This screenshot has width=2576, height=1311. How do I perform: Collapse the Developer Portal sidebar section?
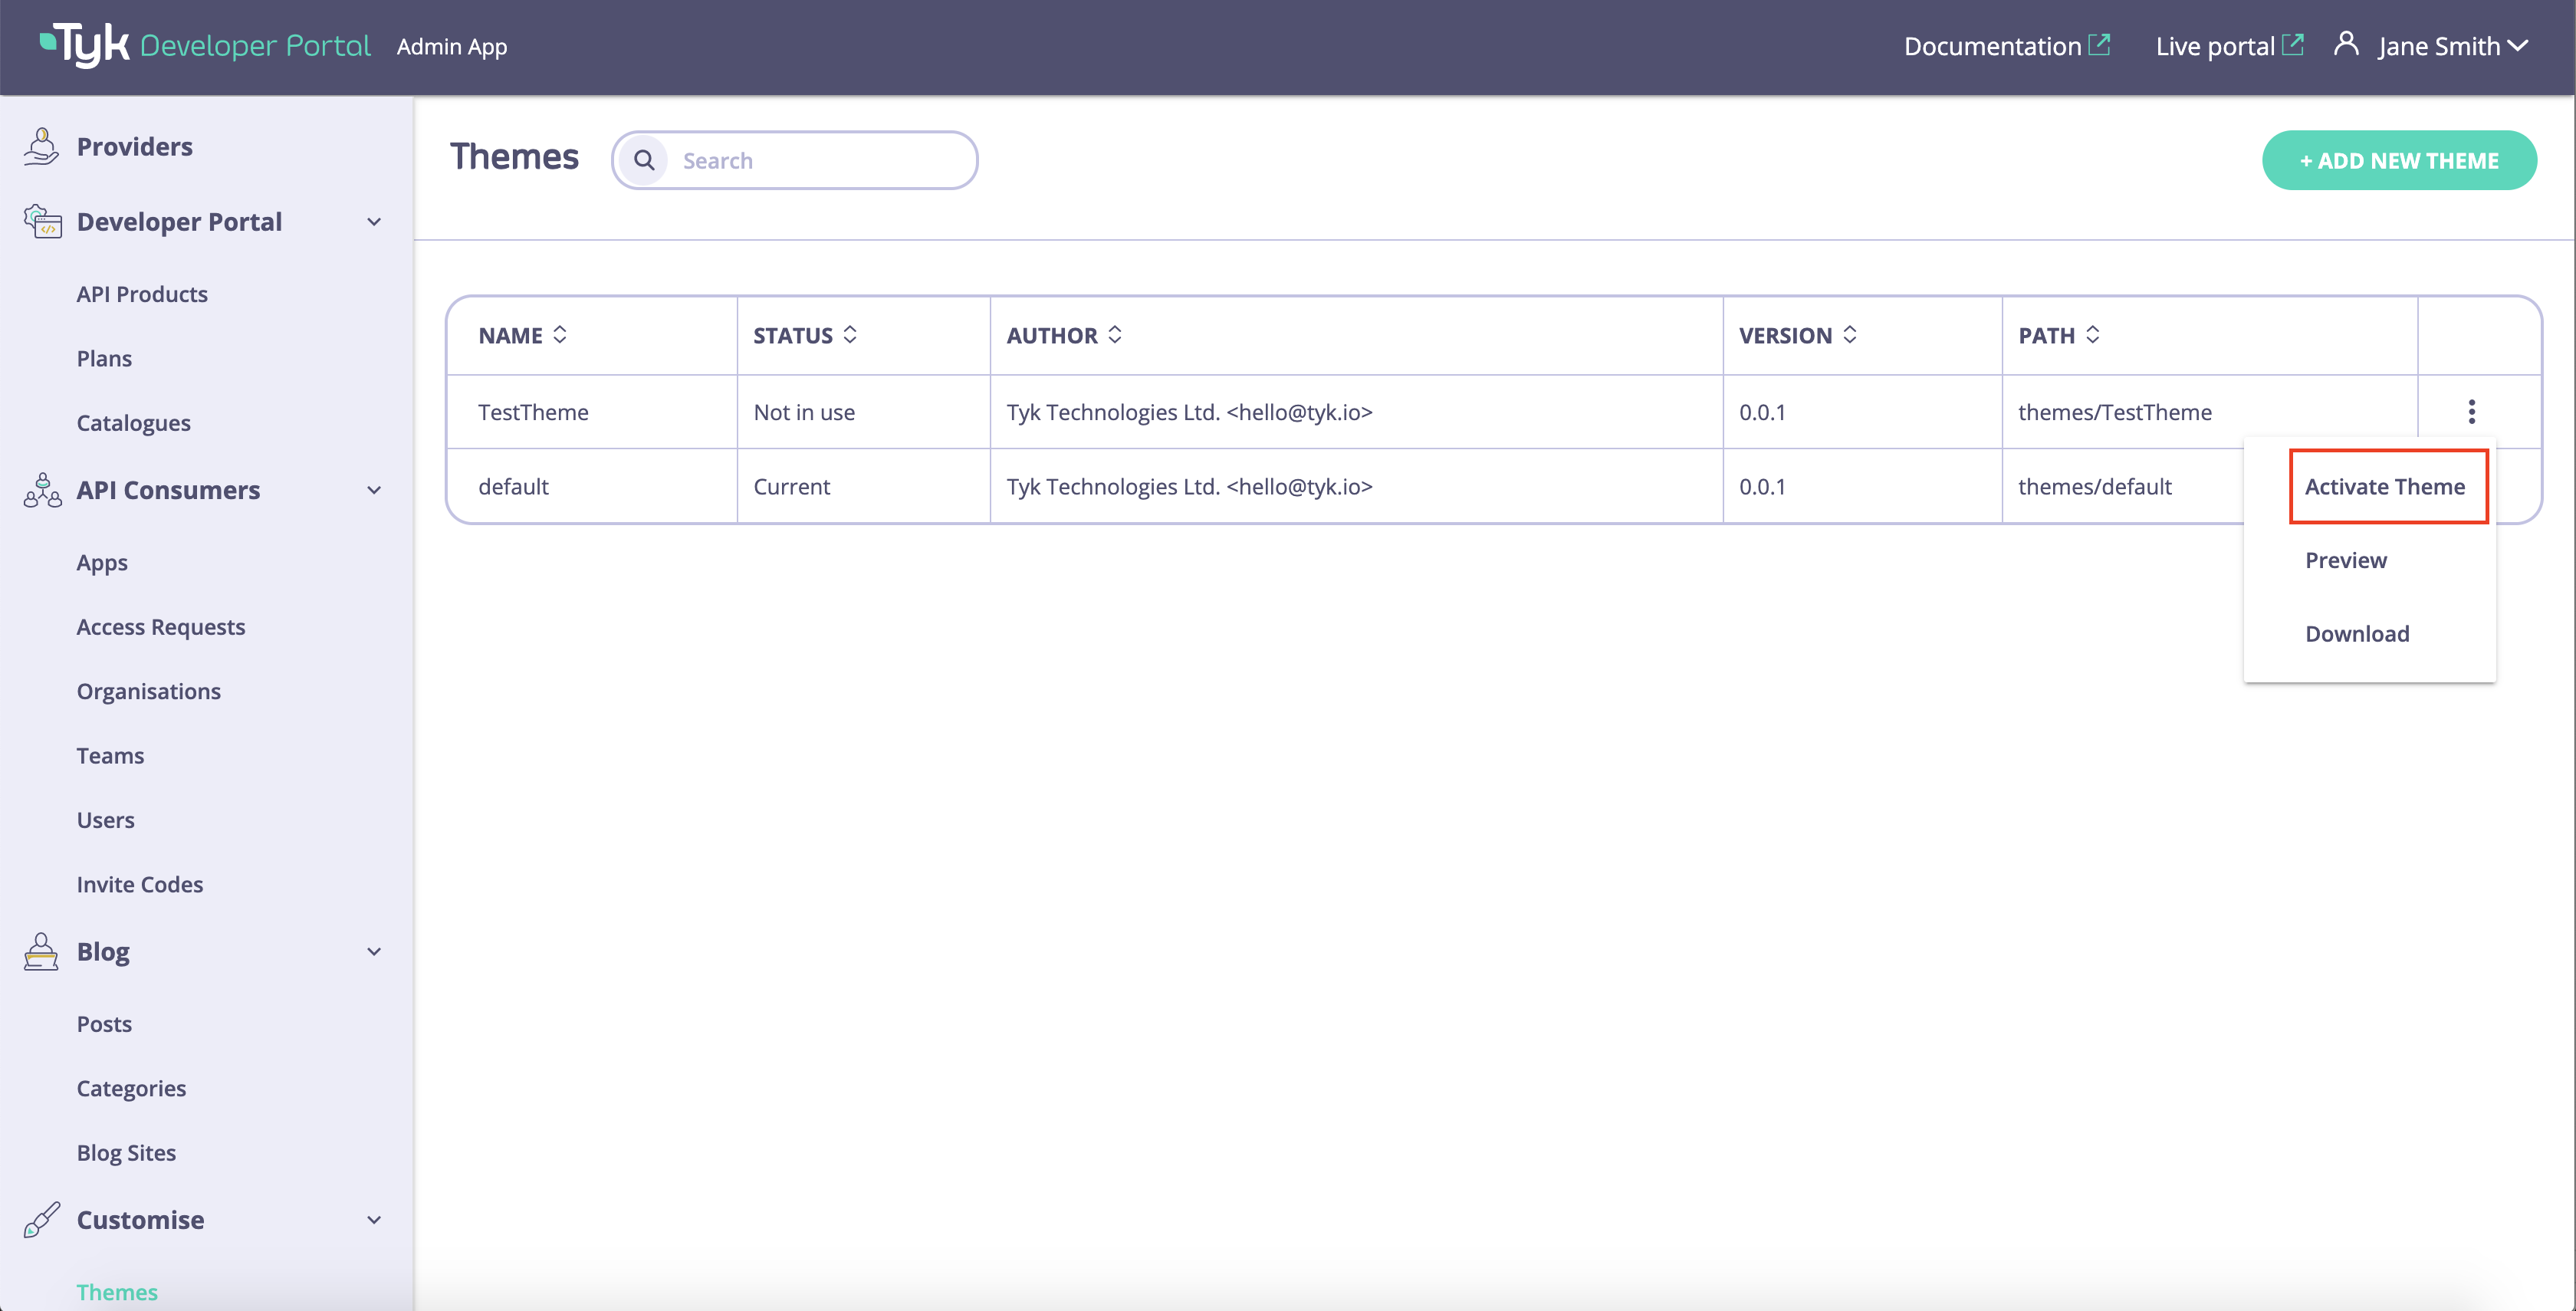(x=374, y=222)
